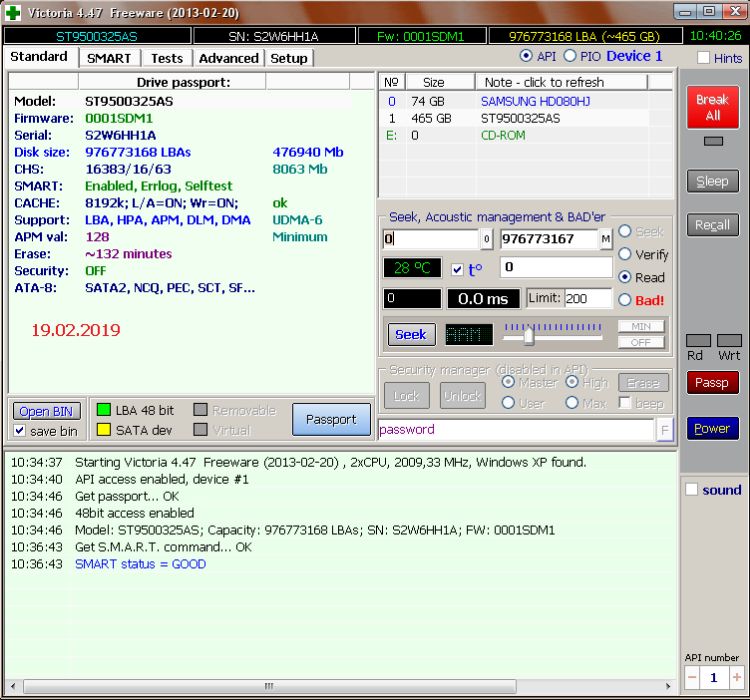Viewport: 750px width, 700px height.
Task: Click the end LBA field 976773167
Action: [550, 239]
